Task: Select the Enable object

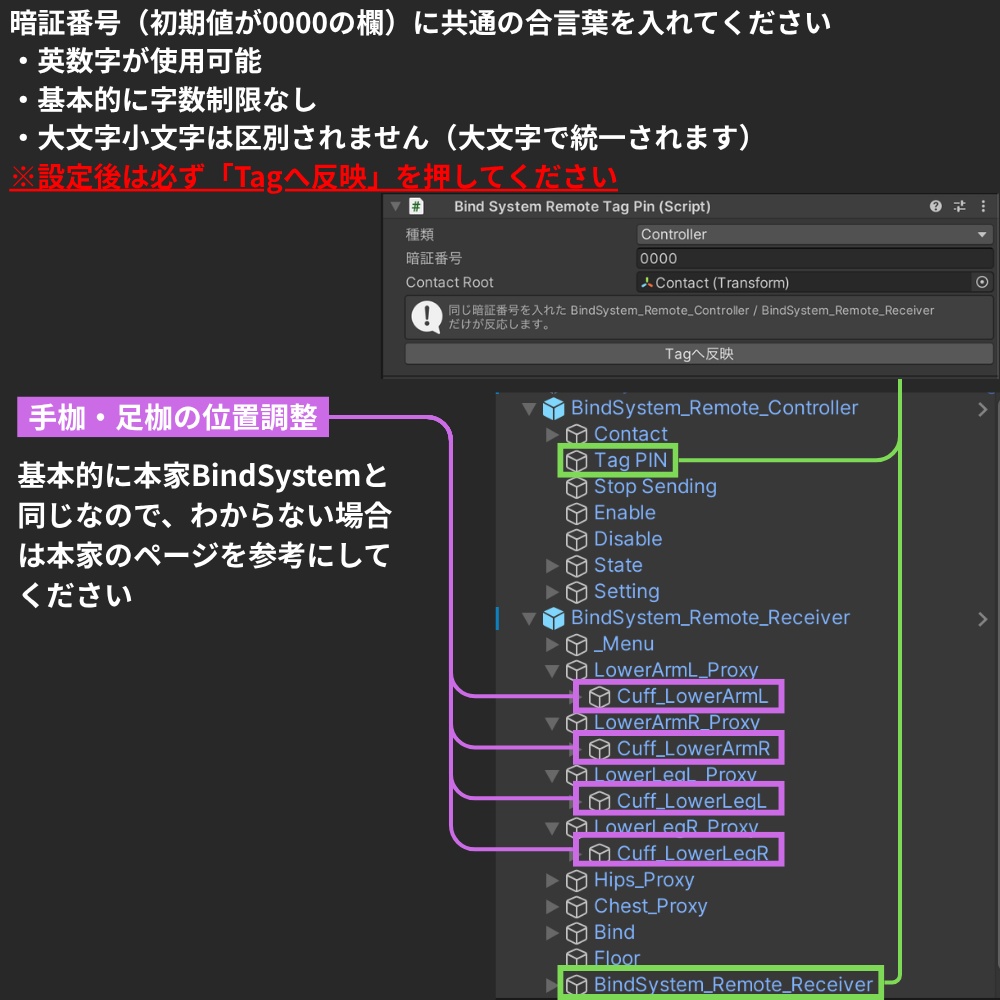Action: click(624, 513)
